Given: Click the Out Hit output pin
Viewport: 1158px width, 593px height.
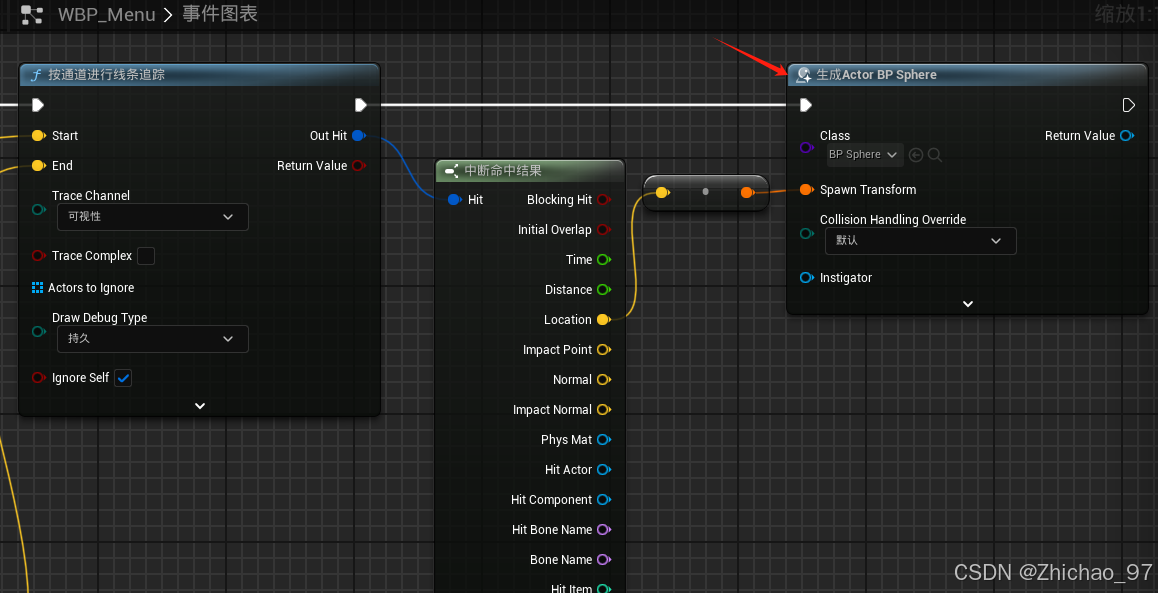Looking at the screenshot, I should pyautogui.click(x=359, y=136).
